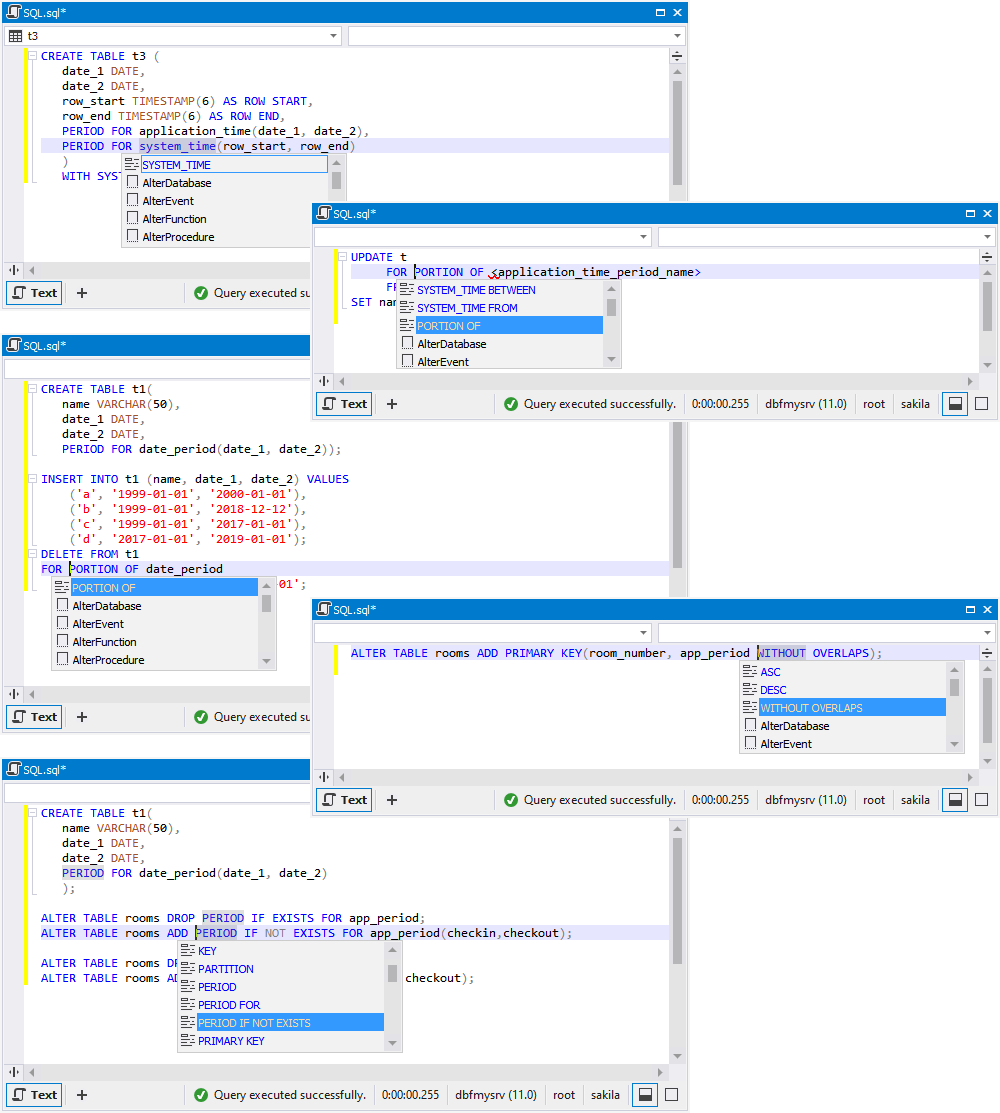Expand the left dropdown above the UPDATE query
This screenshot has height=1113, width=1000.
tap(643, 237)
